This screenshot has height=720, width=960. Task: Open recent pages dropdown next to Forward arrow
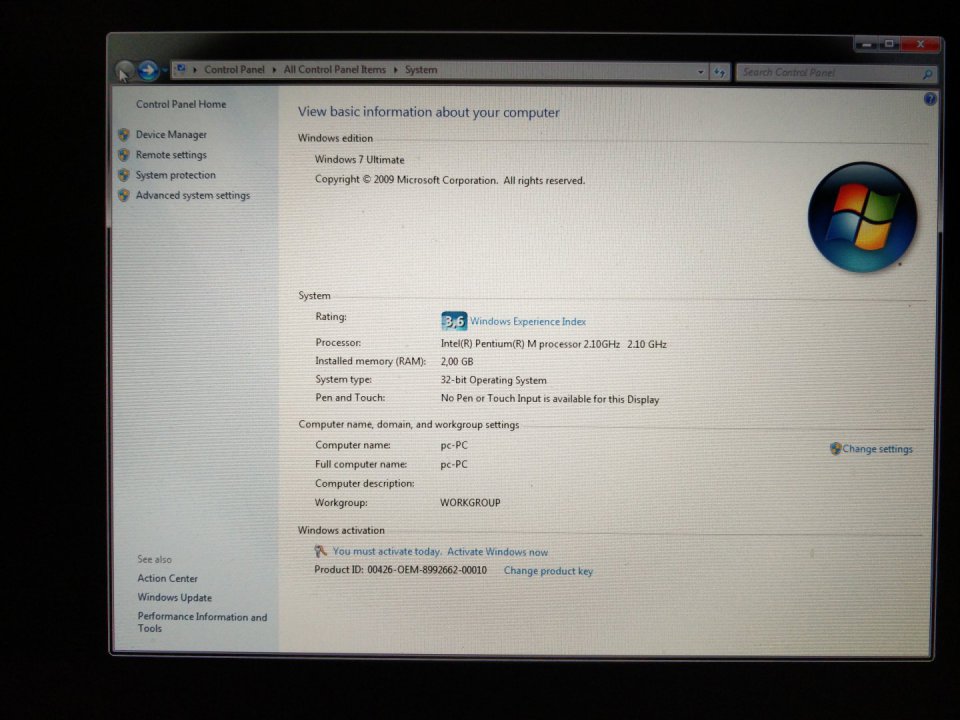(165, 71)
